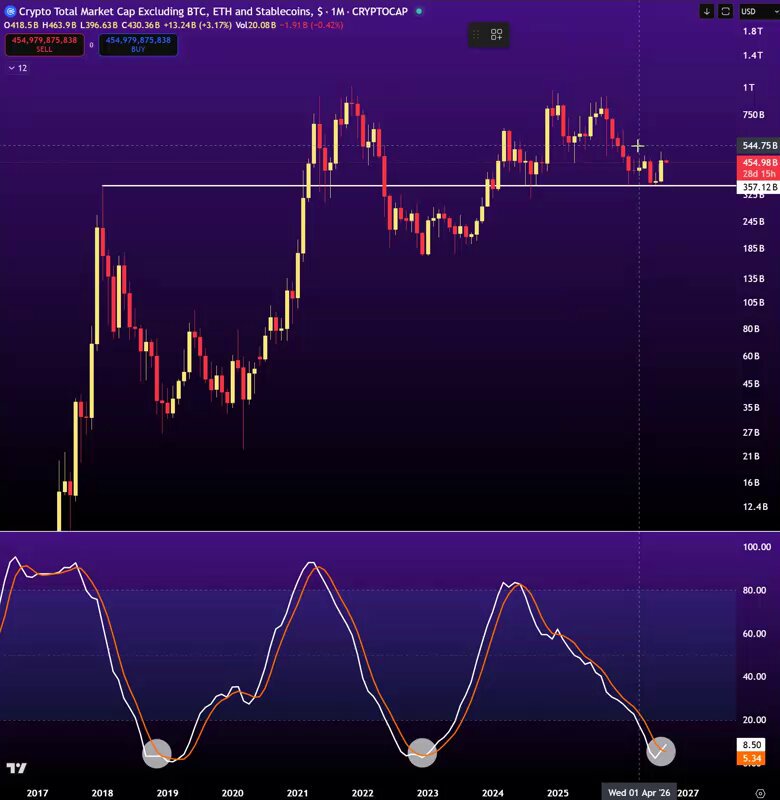The image size is (780, 800).
Task: Click the +13.24B (+3.17%) change text
Action: [197, 25]
